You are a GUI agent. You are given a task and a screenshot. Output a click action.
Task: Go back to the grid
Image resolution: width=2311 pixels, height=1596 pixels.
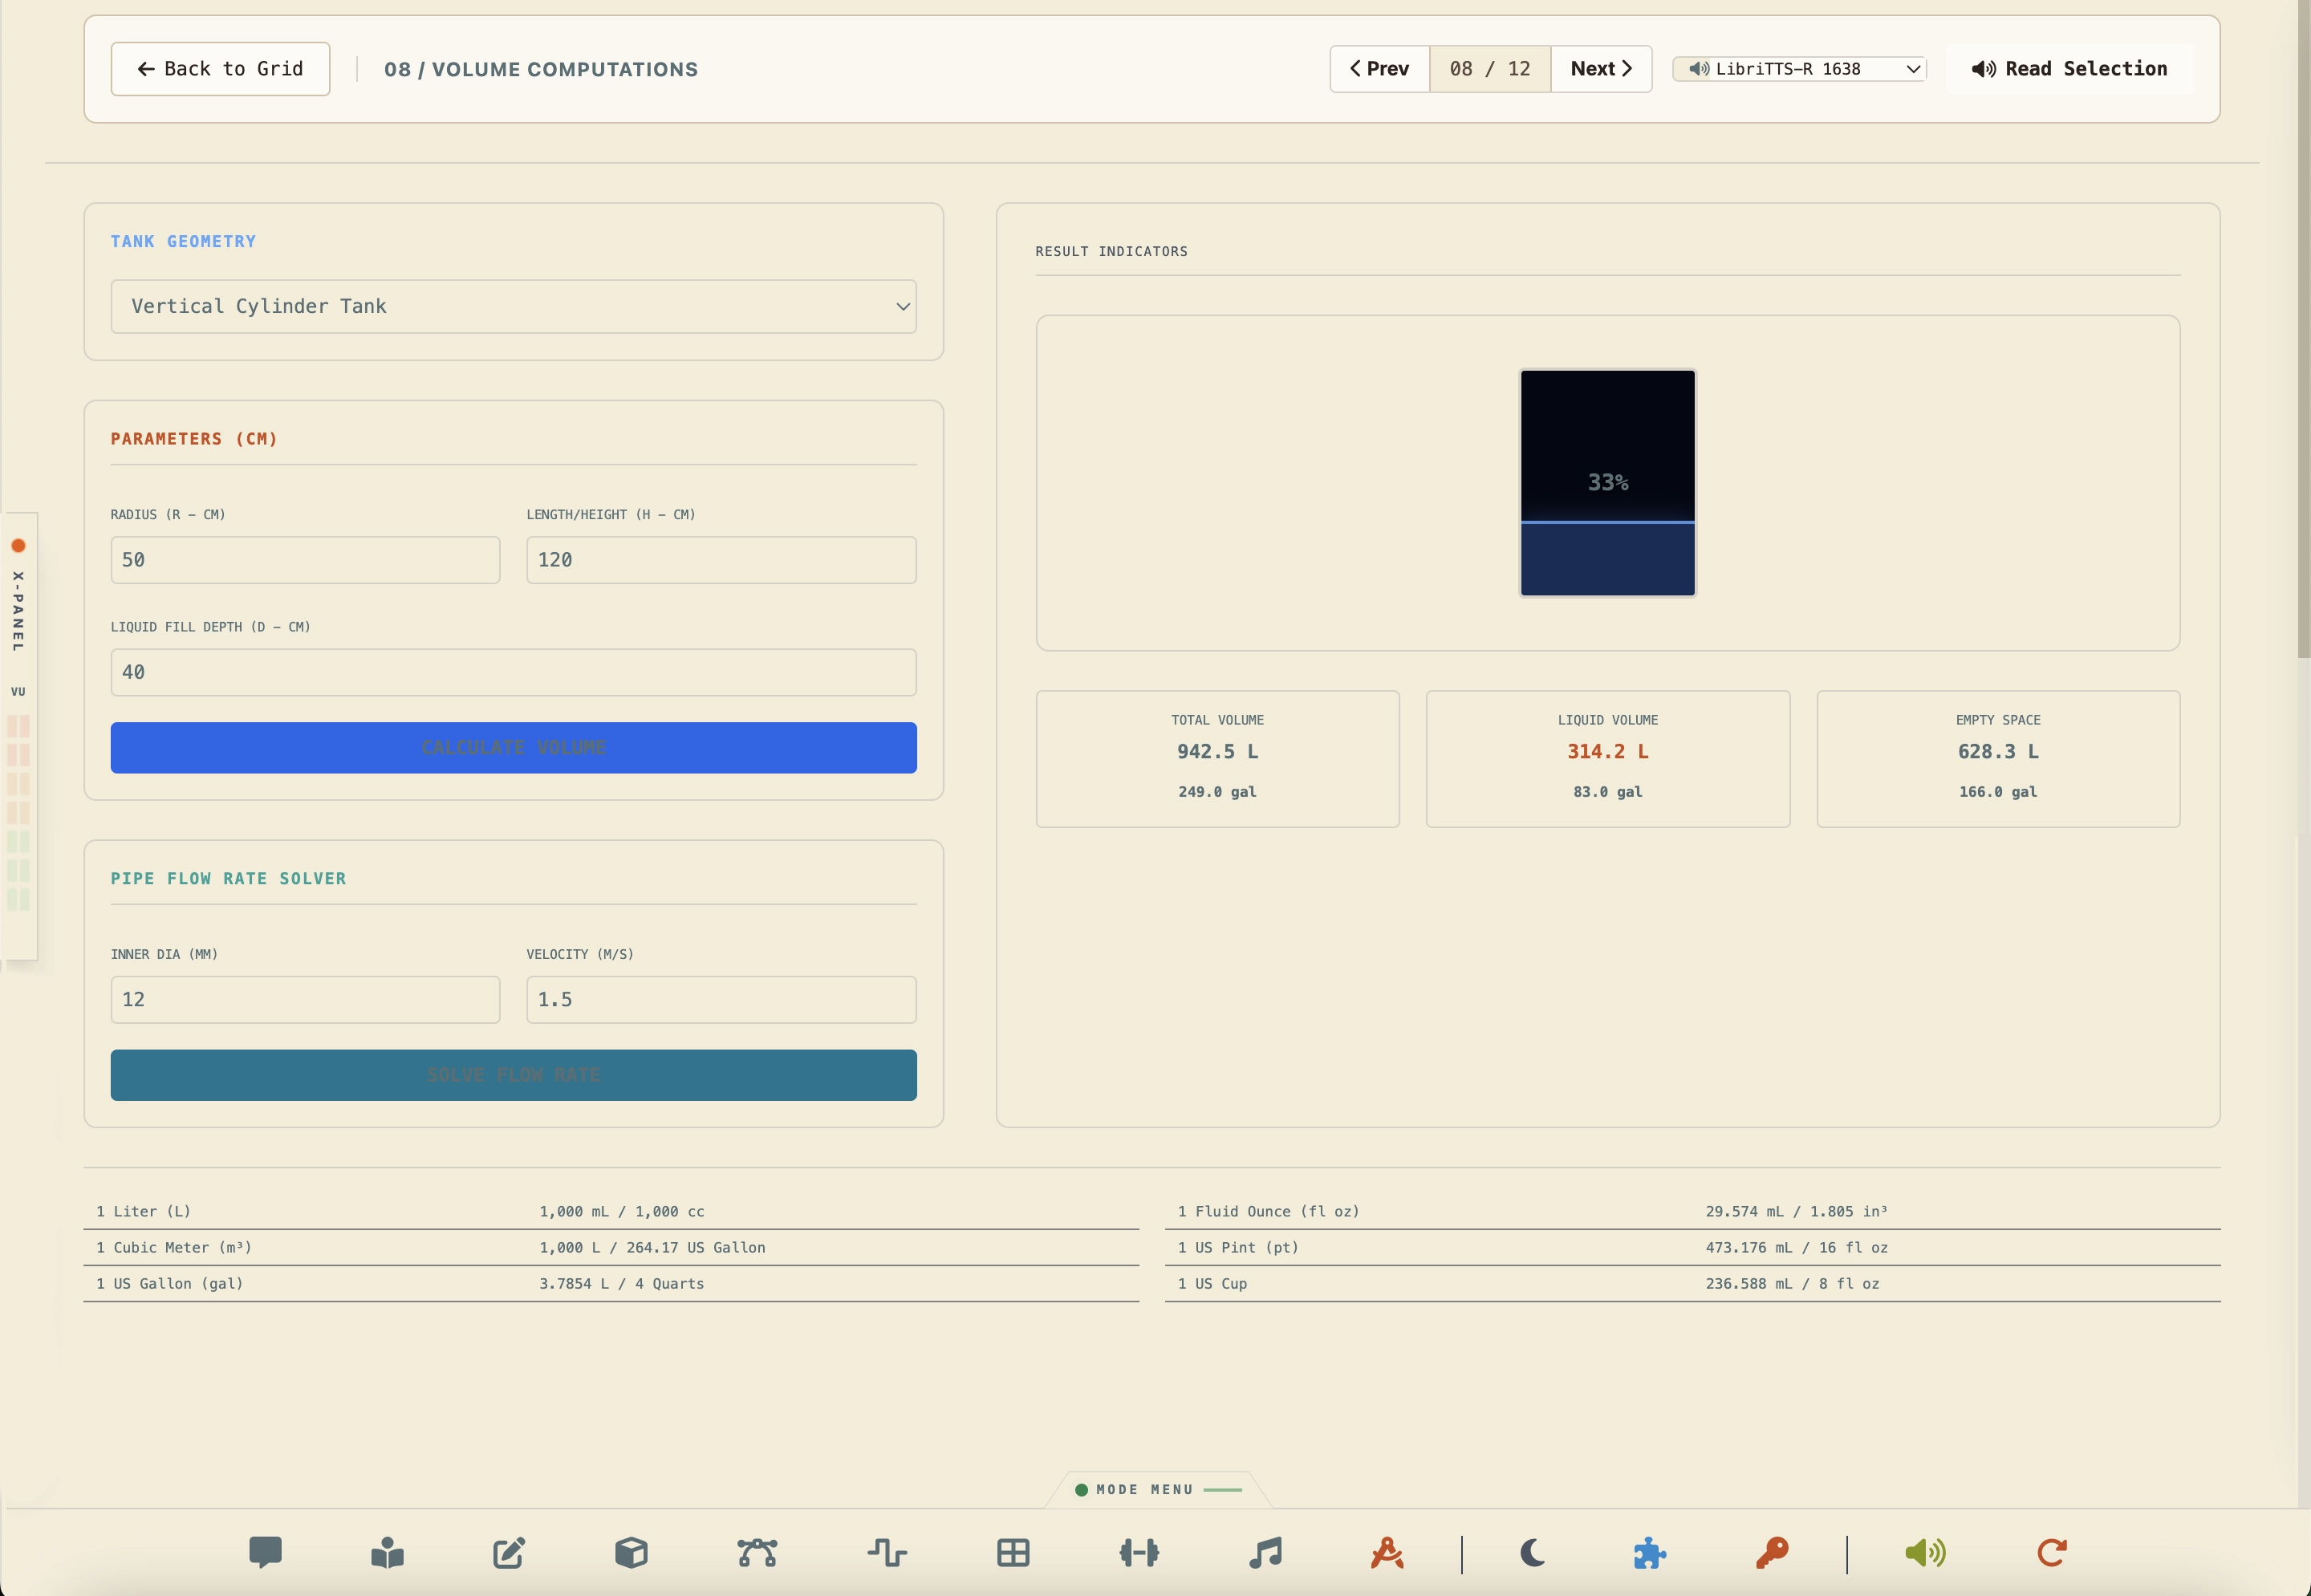coord(220,69)
